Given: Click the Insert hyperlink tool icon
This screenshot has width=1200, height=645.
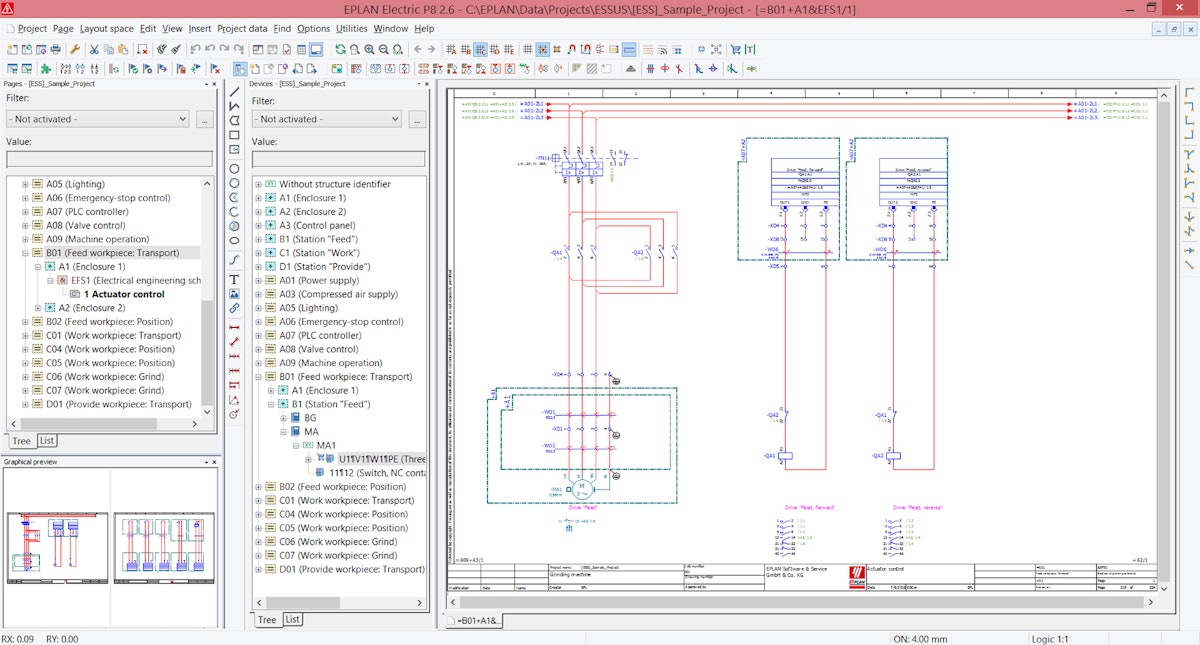Looking at the screenshot, I should [x=235, y=309].
